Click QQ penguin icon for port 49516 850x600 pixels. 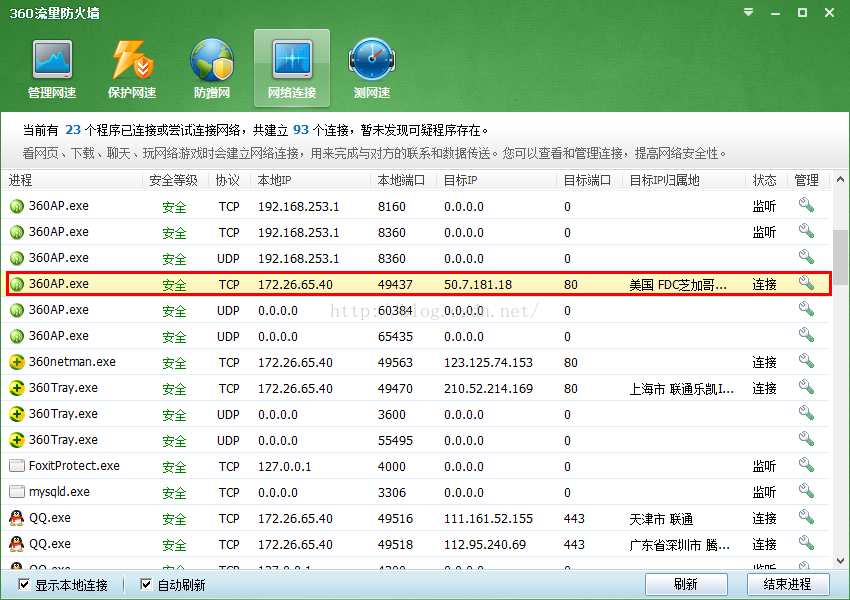pos(17,518)
